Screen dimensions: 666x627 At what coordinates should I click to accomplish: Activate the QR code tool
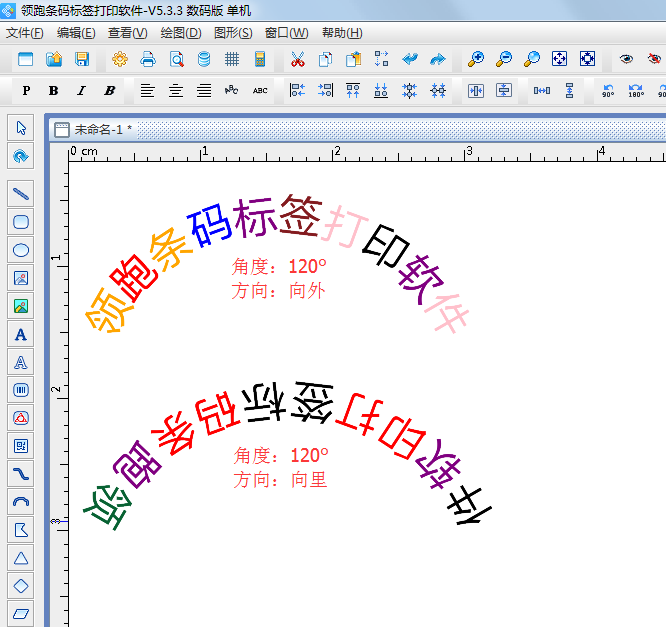[x=20, y=445]
